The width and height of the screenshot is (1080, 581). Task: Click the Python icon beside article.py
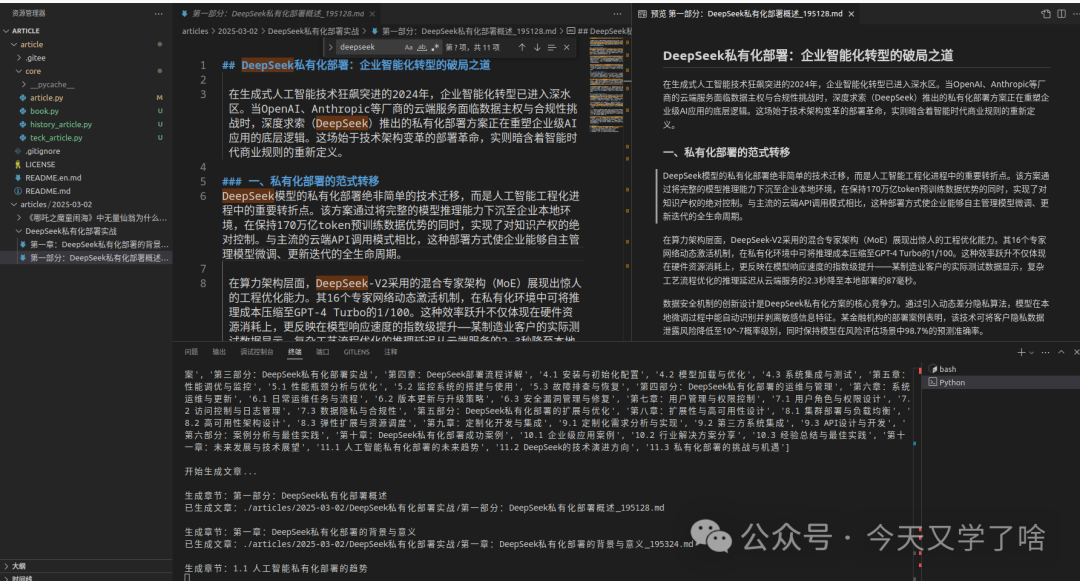pos(23,98)
